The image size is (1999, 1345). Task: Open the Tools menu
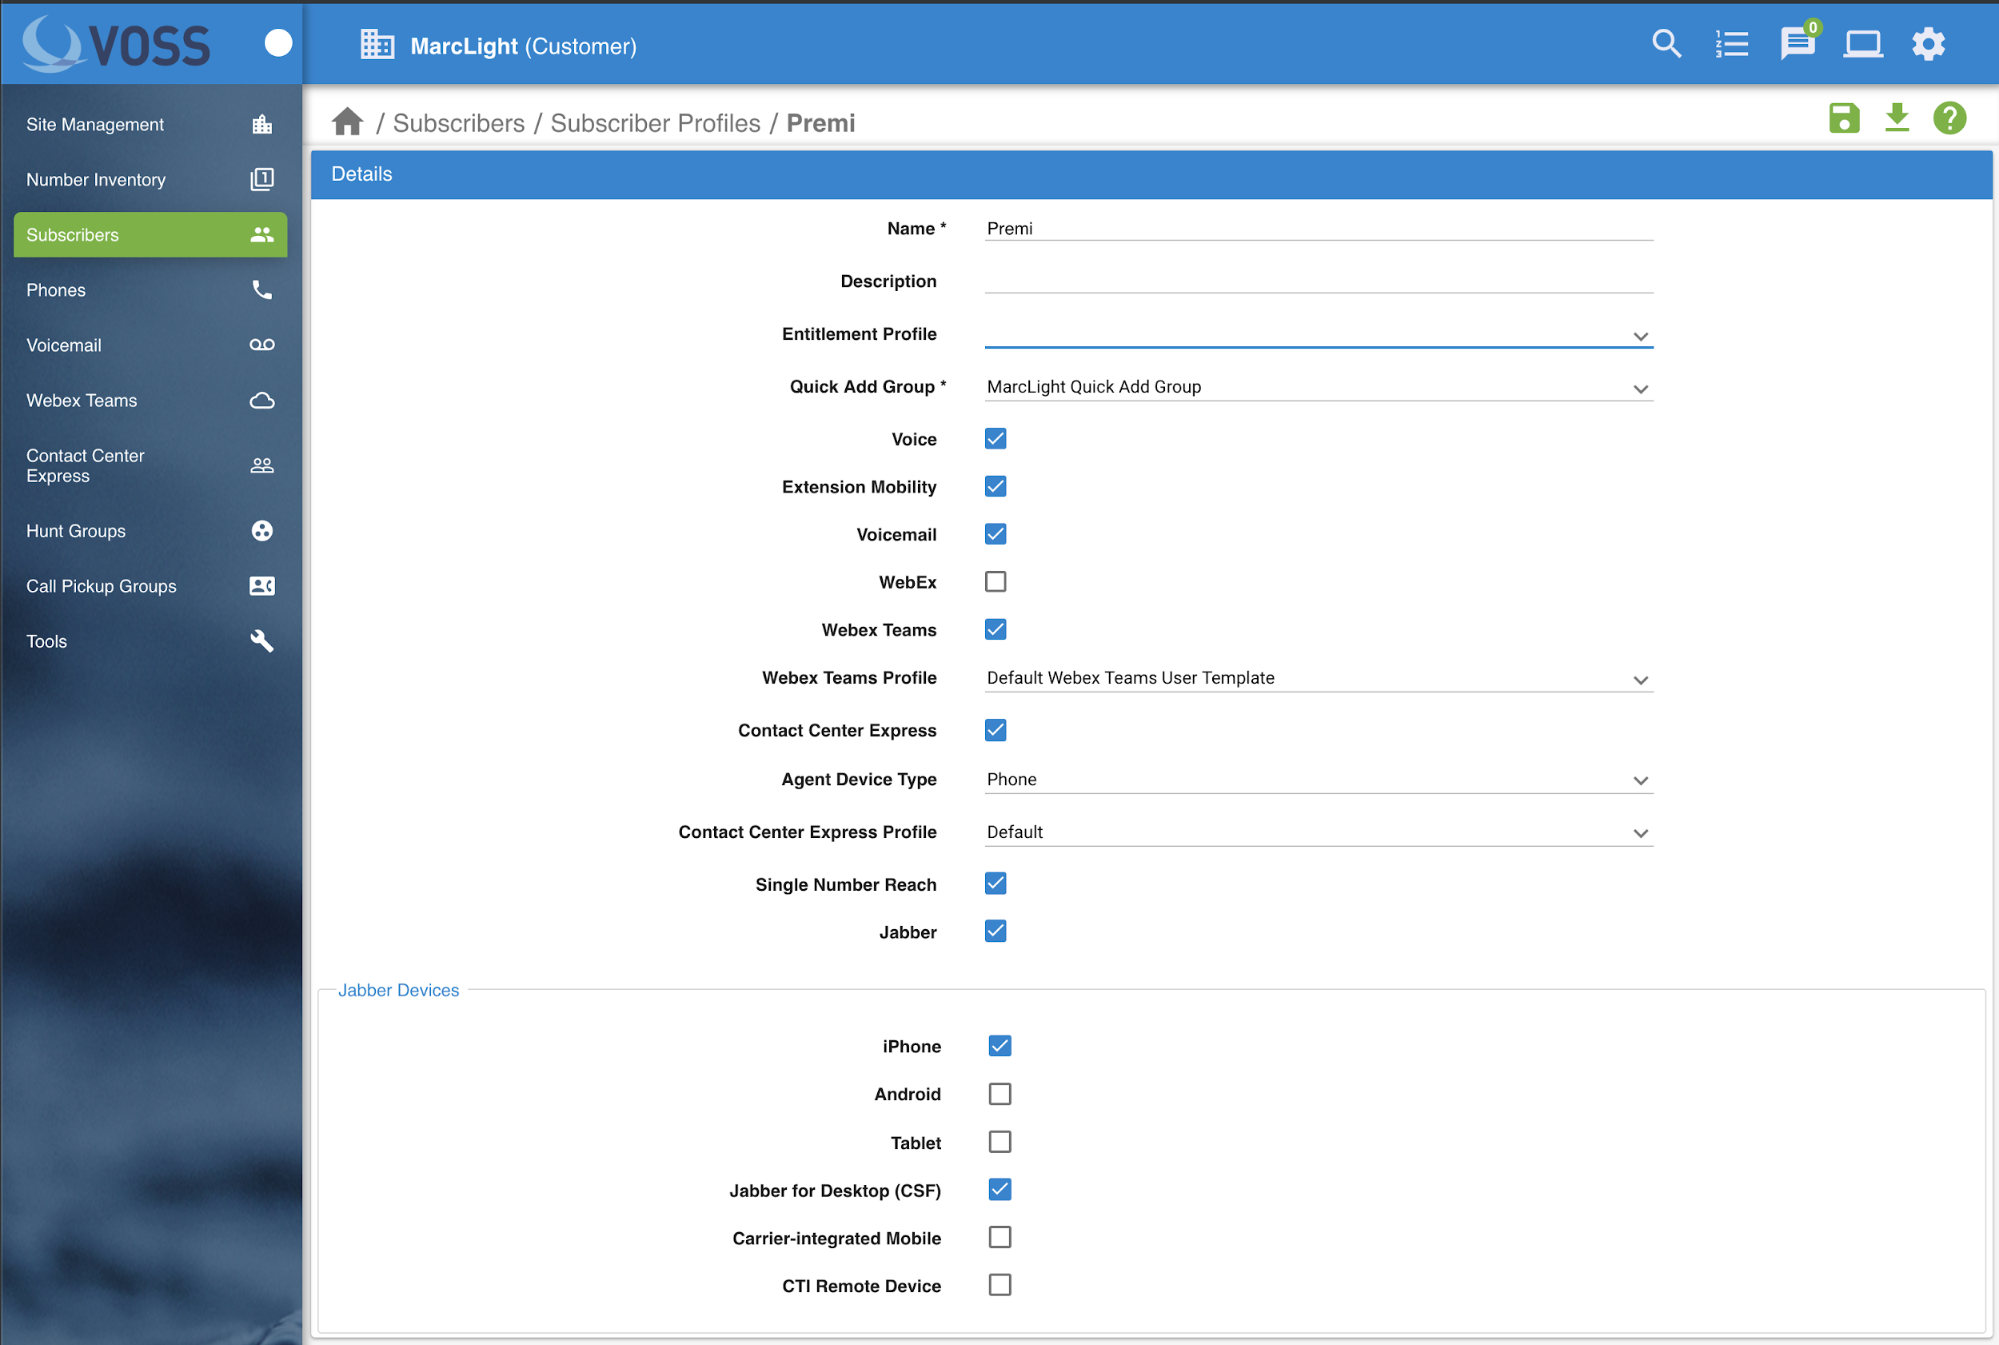pyautogui.click(x=150, y=641)
